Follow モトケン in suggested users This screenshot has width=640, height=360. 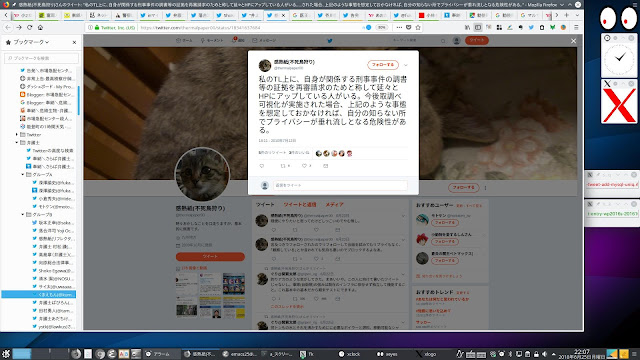[445, 223]
